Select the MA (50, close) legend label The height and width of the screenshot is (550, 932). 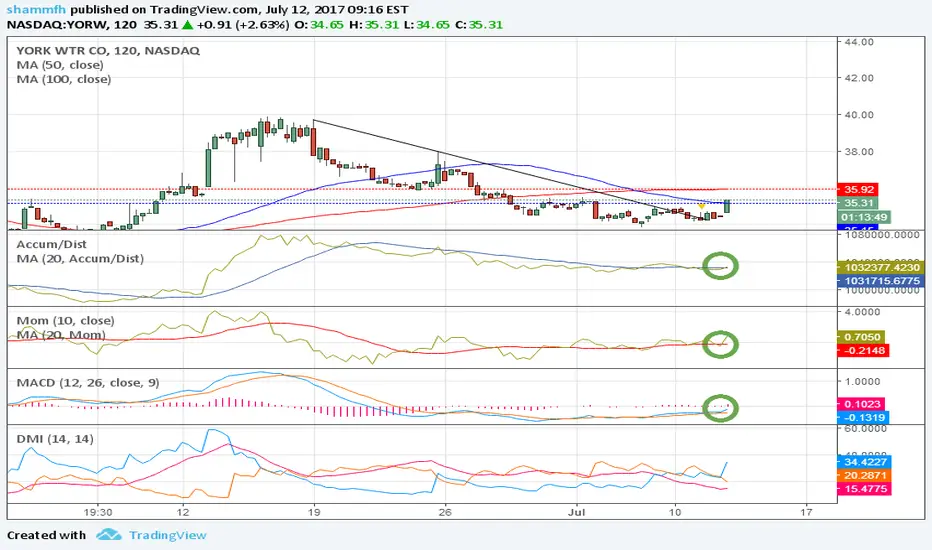60,65
